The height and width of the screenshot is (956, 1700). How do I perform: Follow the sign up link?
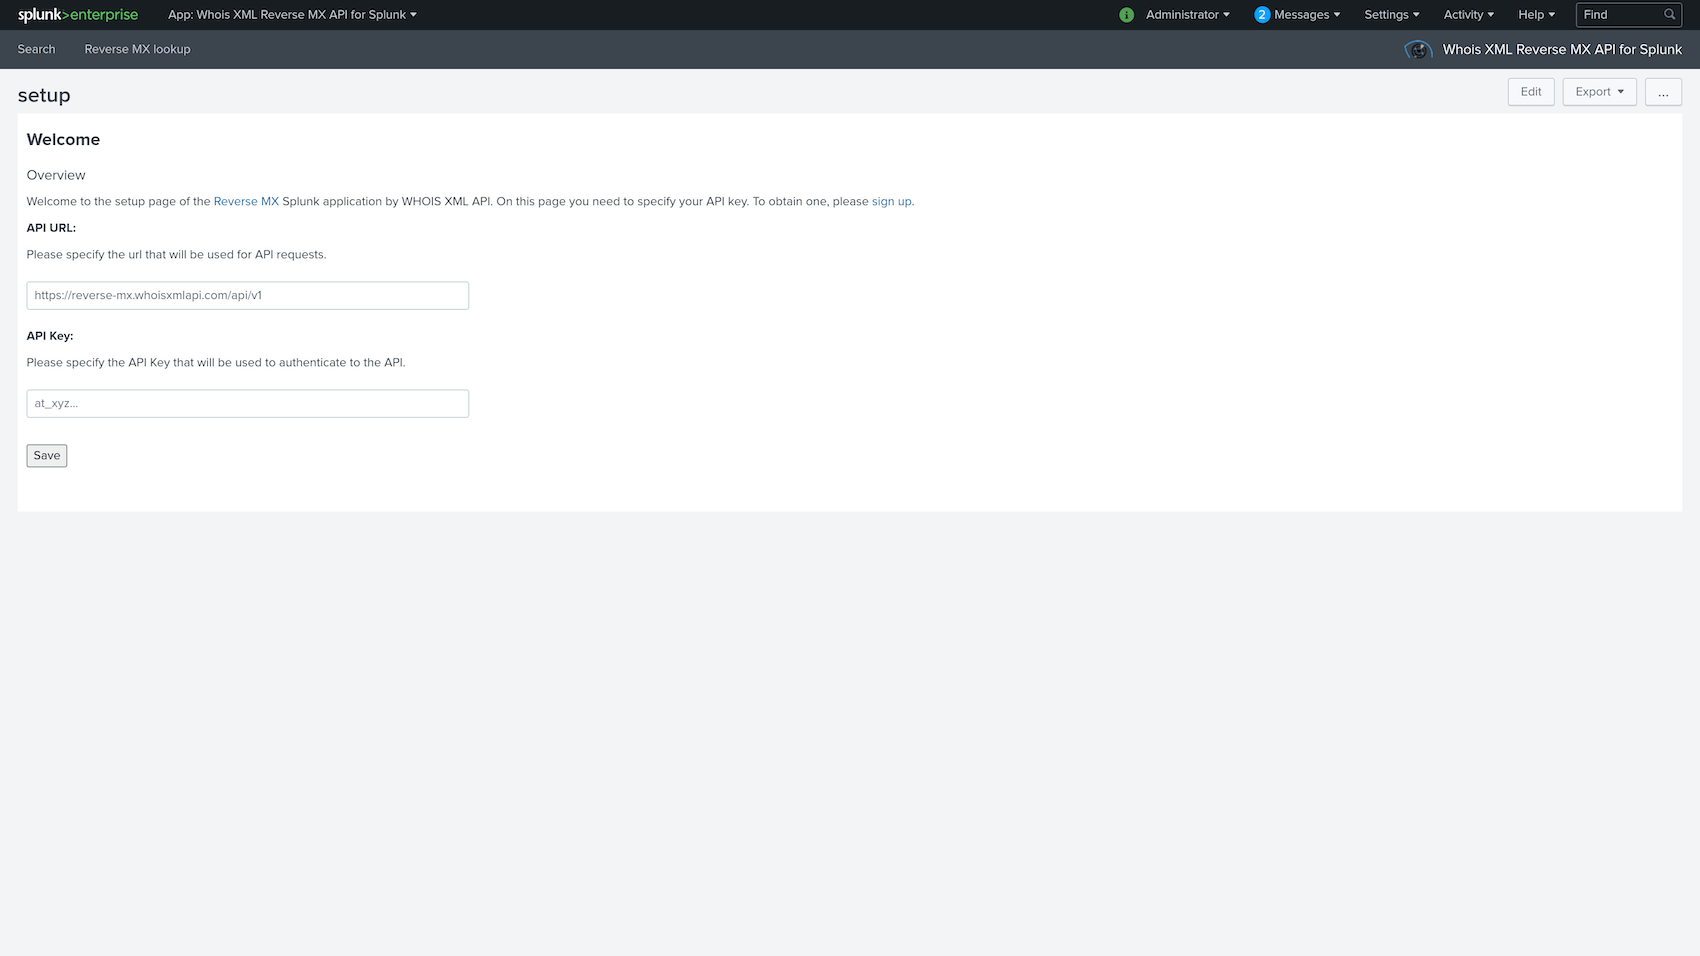(891, 201)
